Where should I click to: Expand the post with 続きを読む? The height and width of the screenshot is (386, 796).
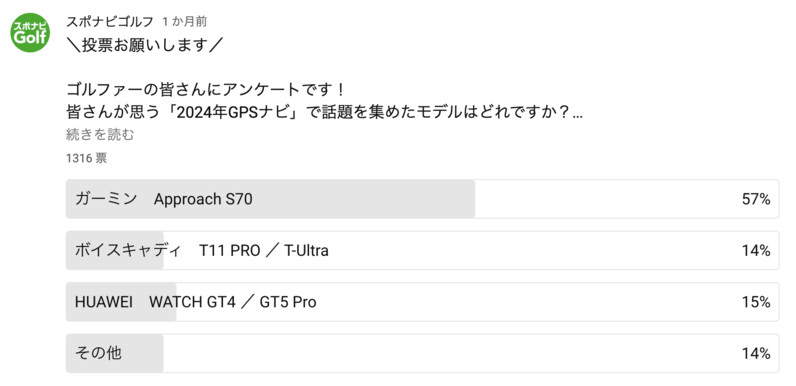100,135
